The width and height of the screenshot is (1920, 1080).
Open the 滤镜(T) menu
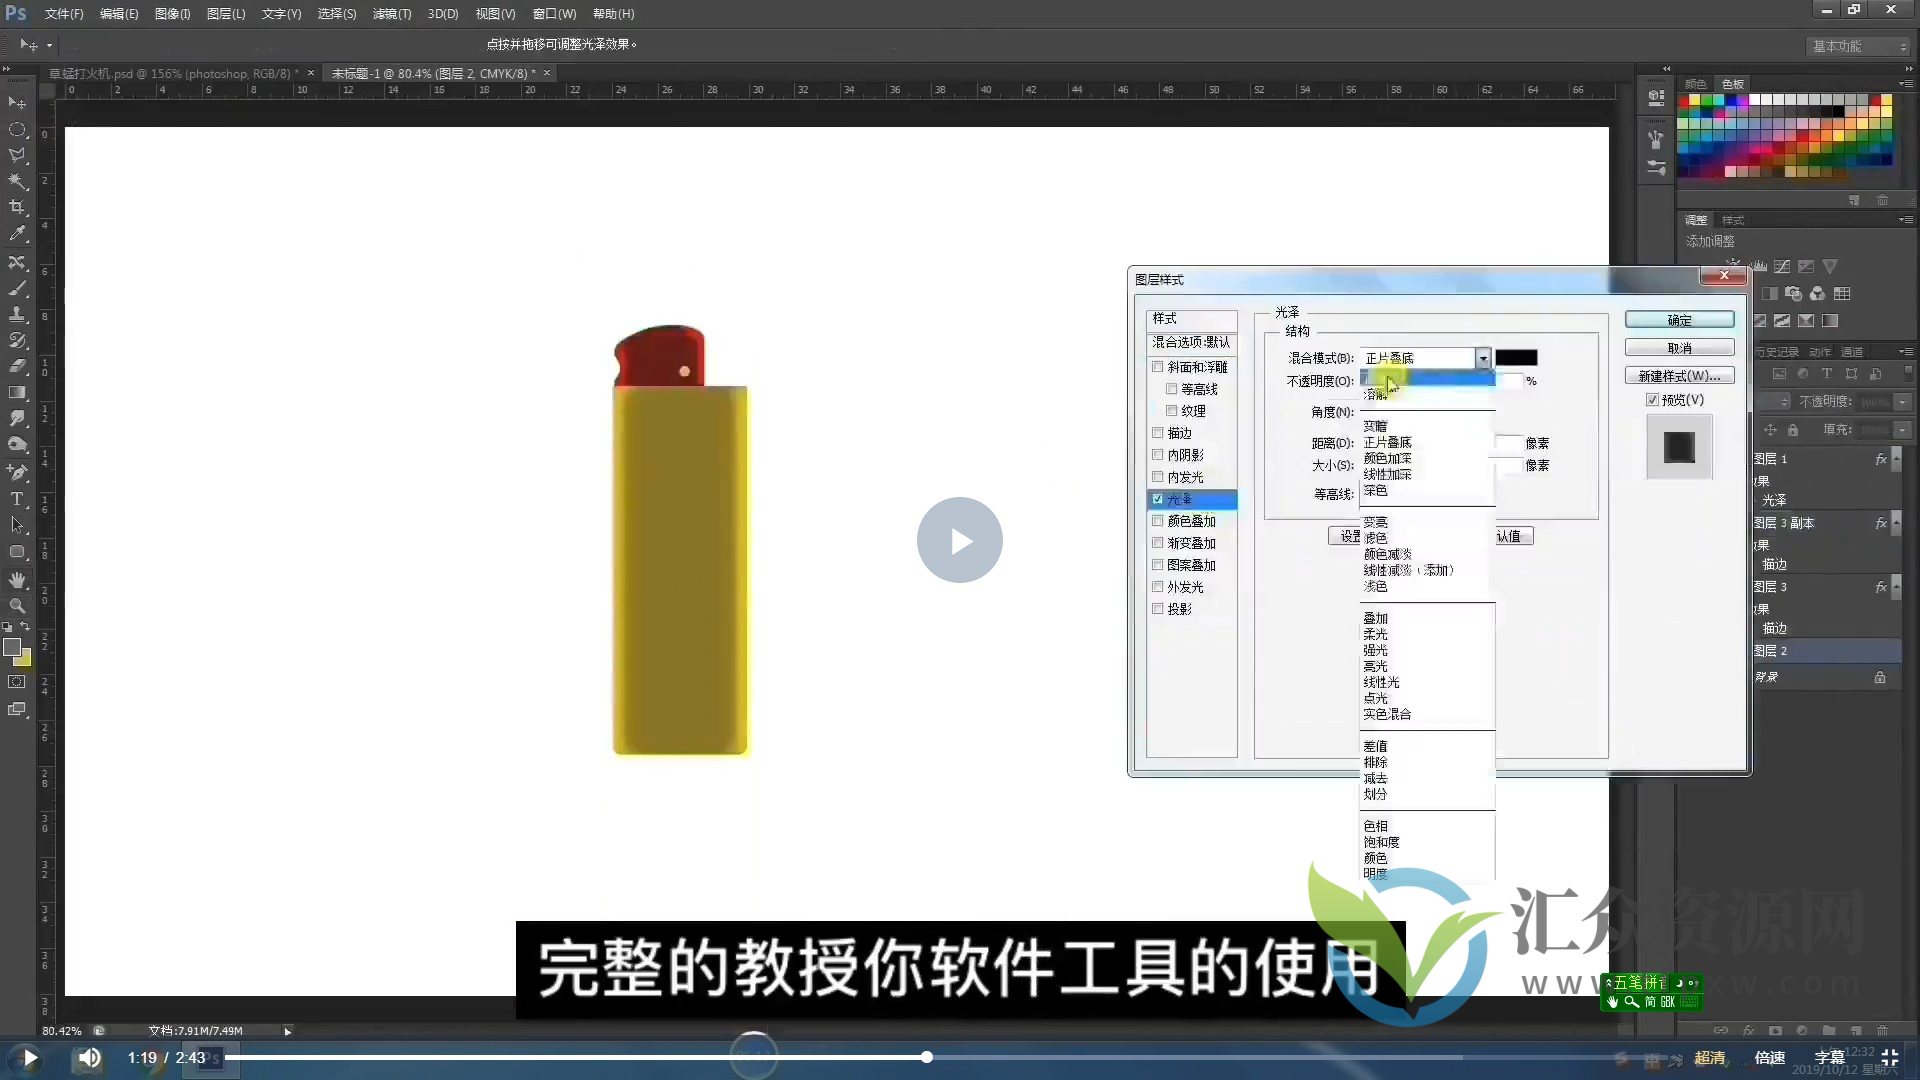coord(391,13)
